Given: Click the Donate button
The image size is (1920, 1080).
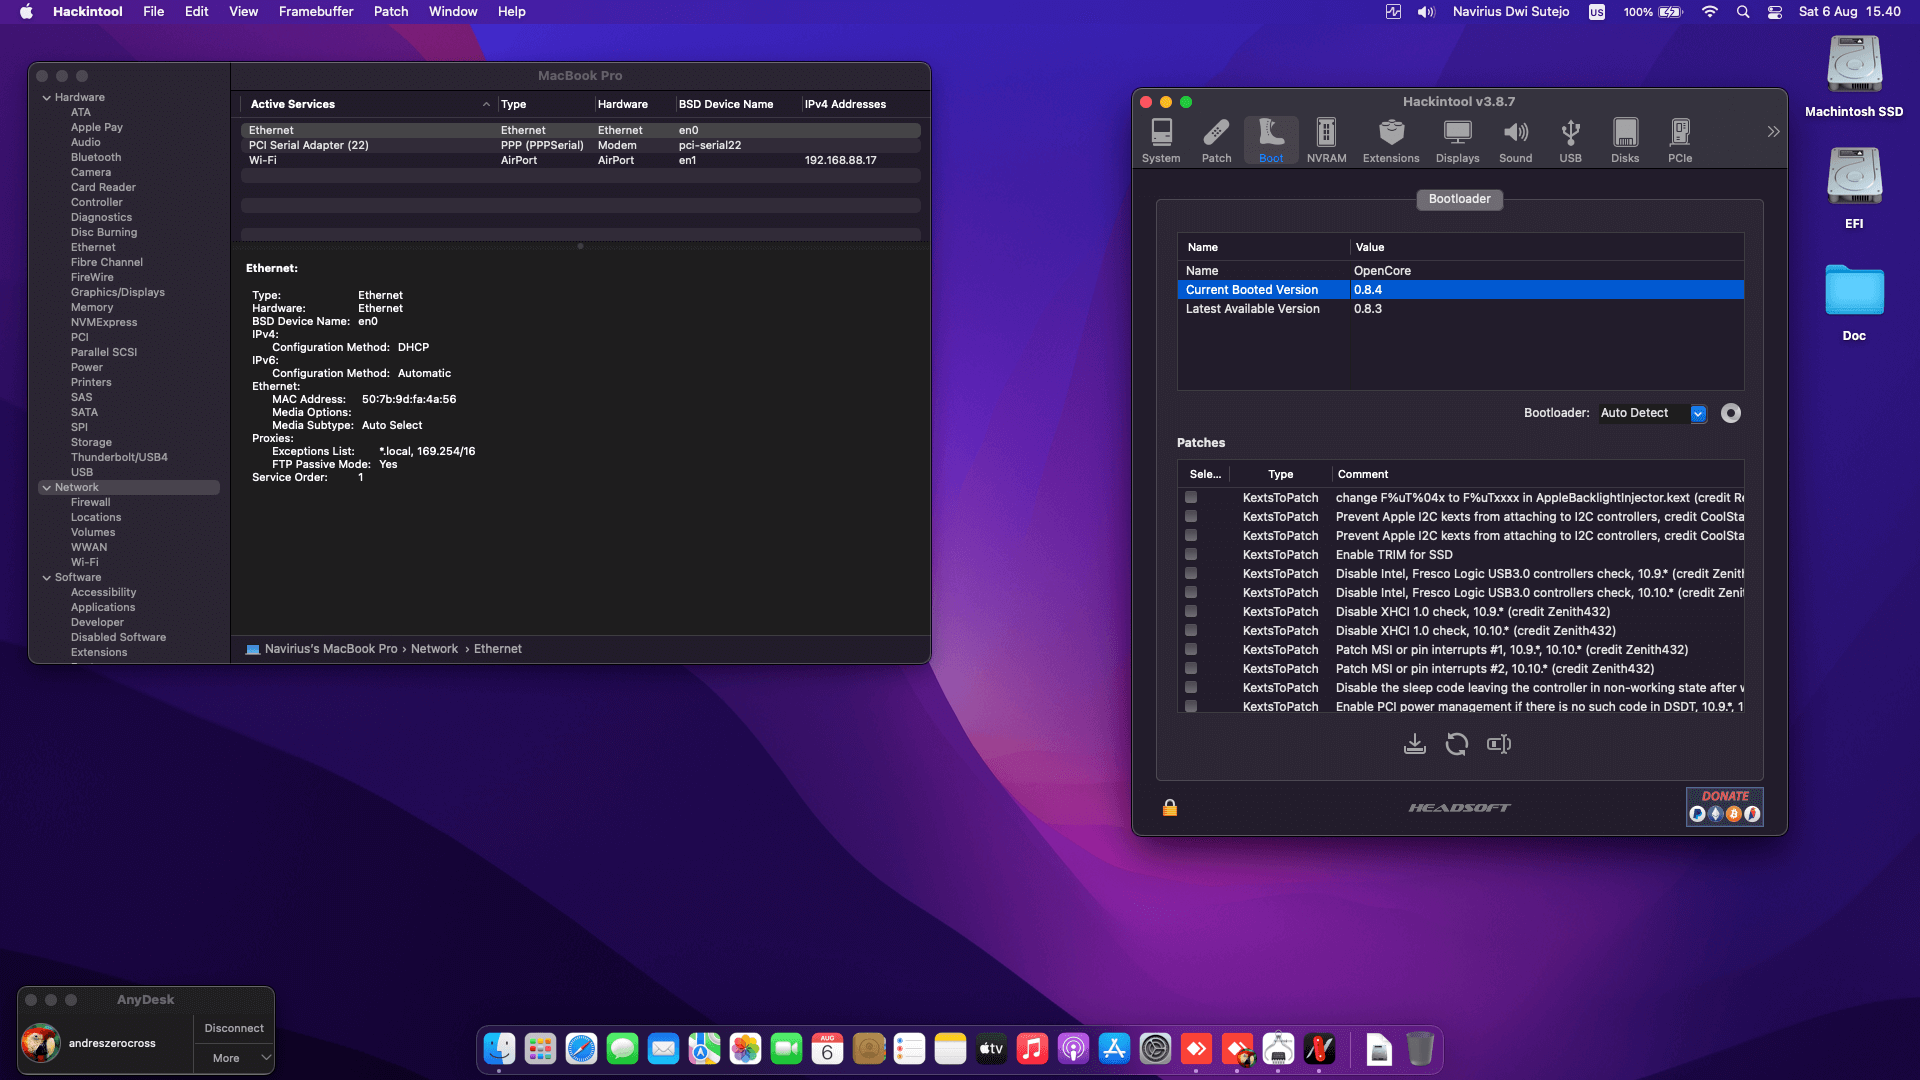Looking at the screenshot, I should 1724,806.
